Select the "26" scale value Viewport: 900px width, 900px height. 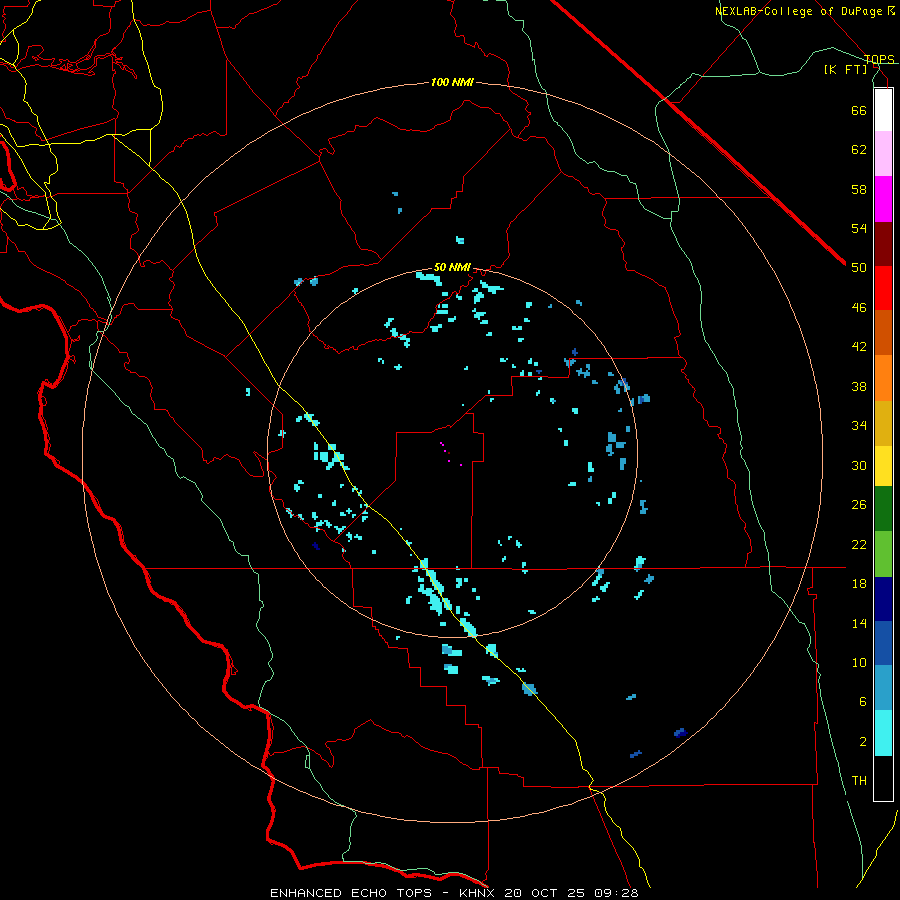click(x=859, y=505)
